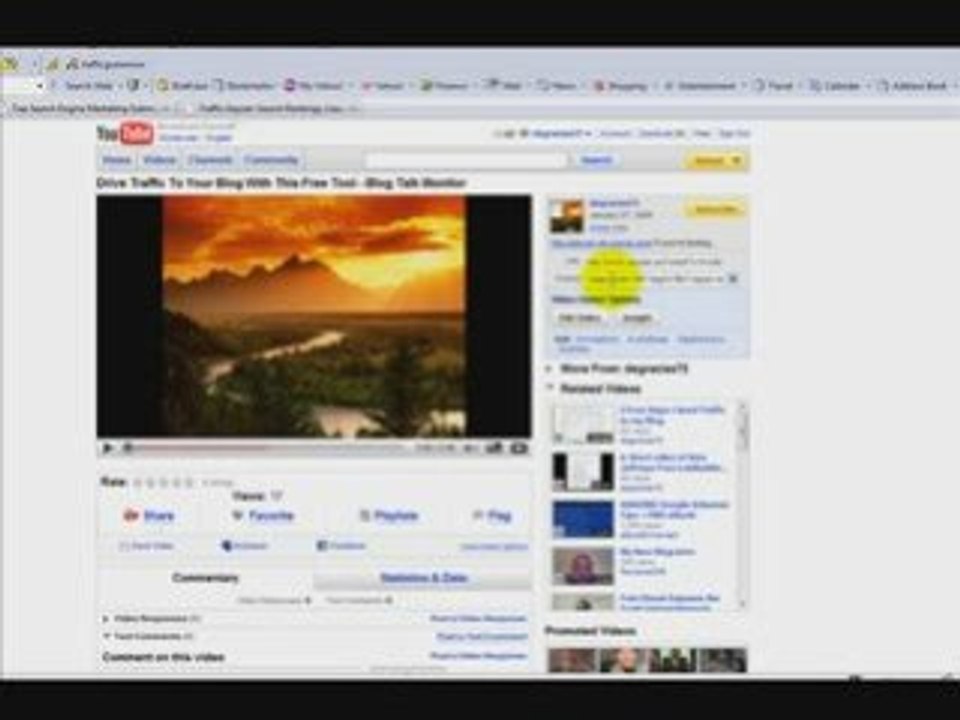
Task: Expand More From section triangle
Action: 549,369
